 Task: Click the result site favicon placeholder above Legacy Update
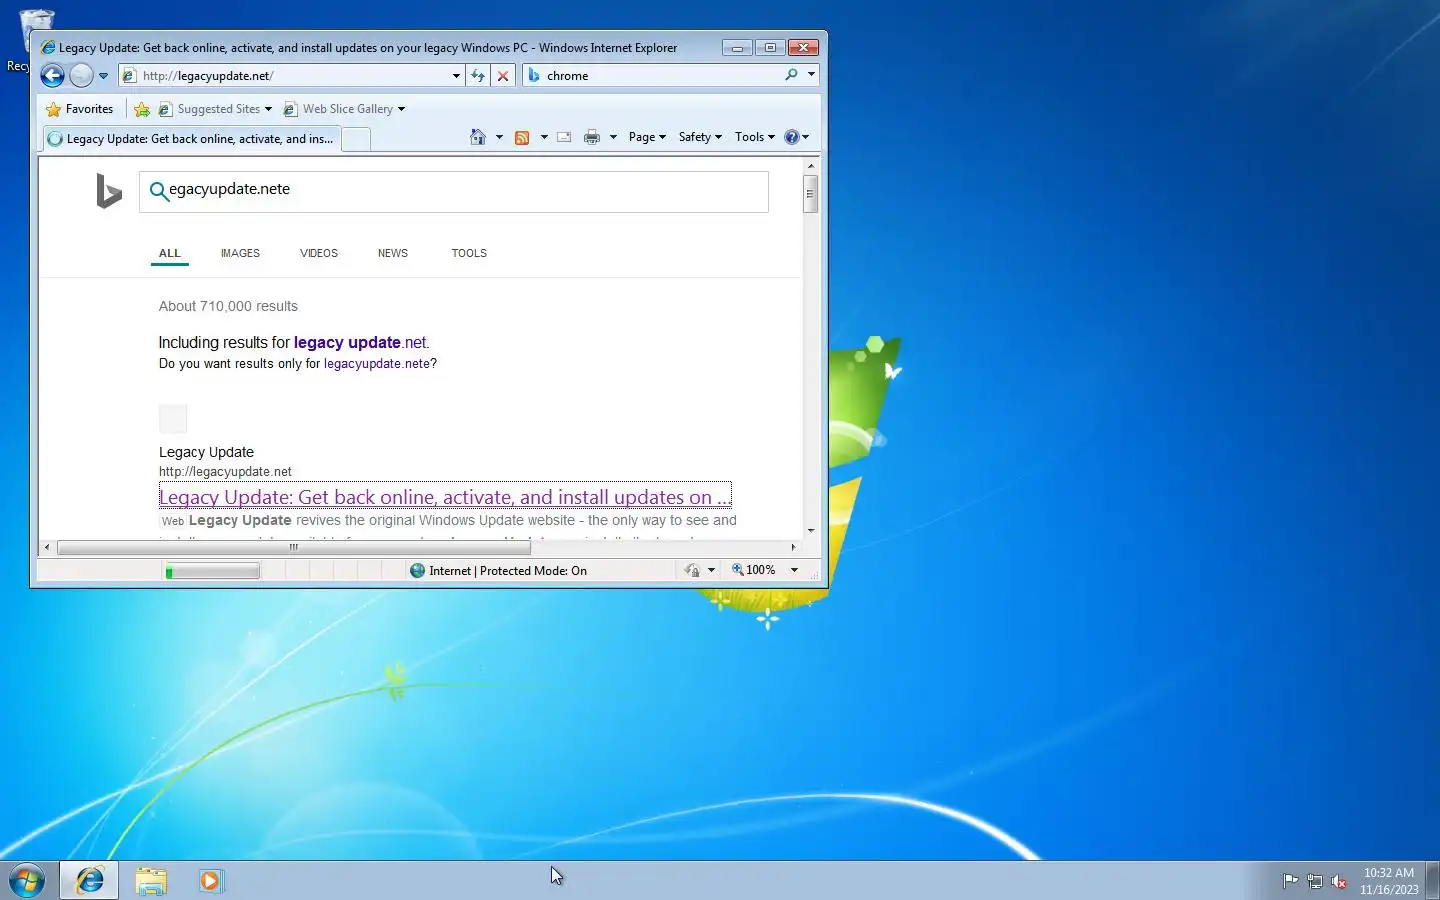point(173,419)
